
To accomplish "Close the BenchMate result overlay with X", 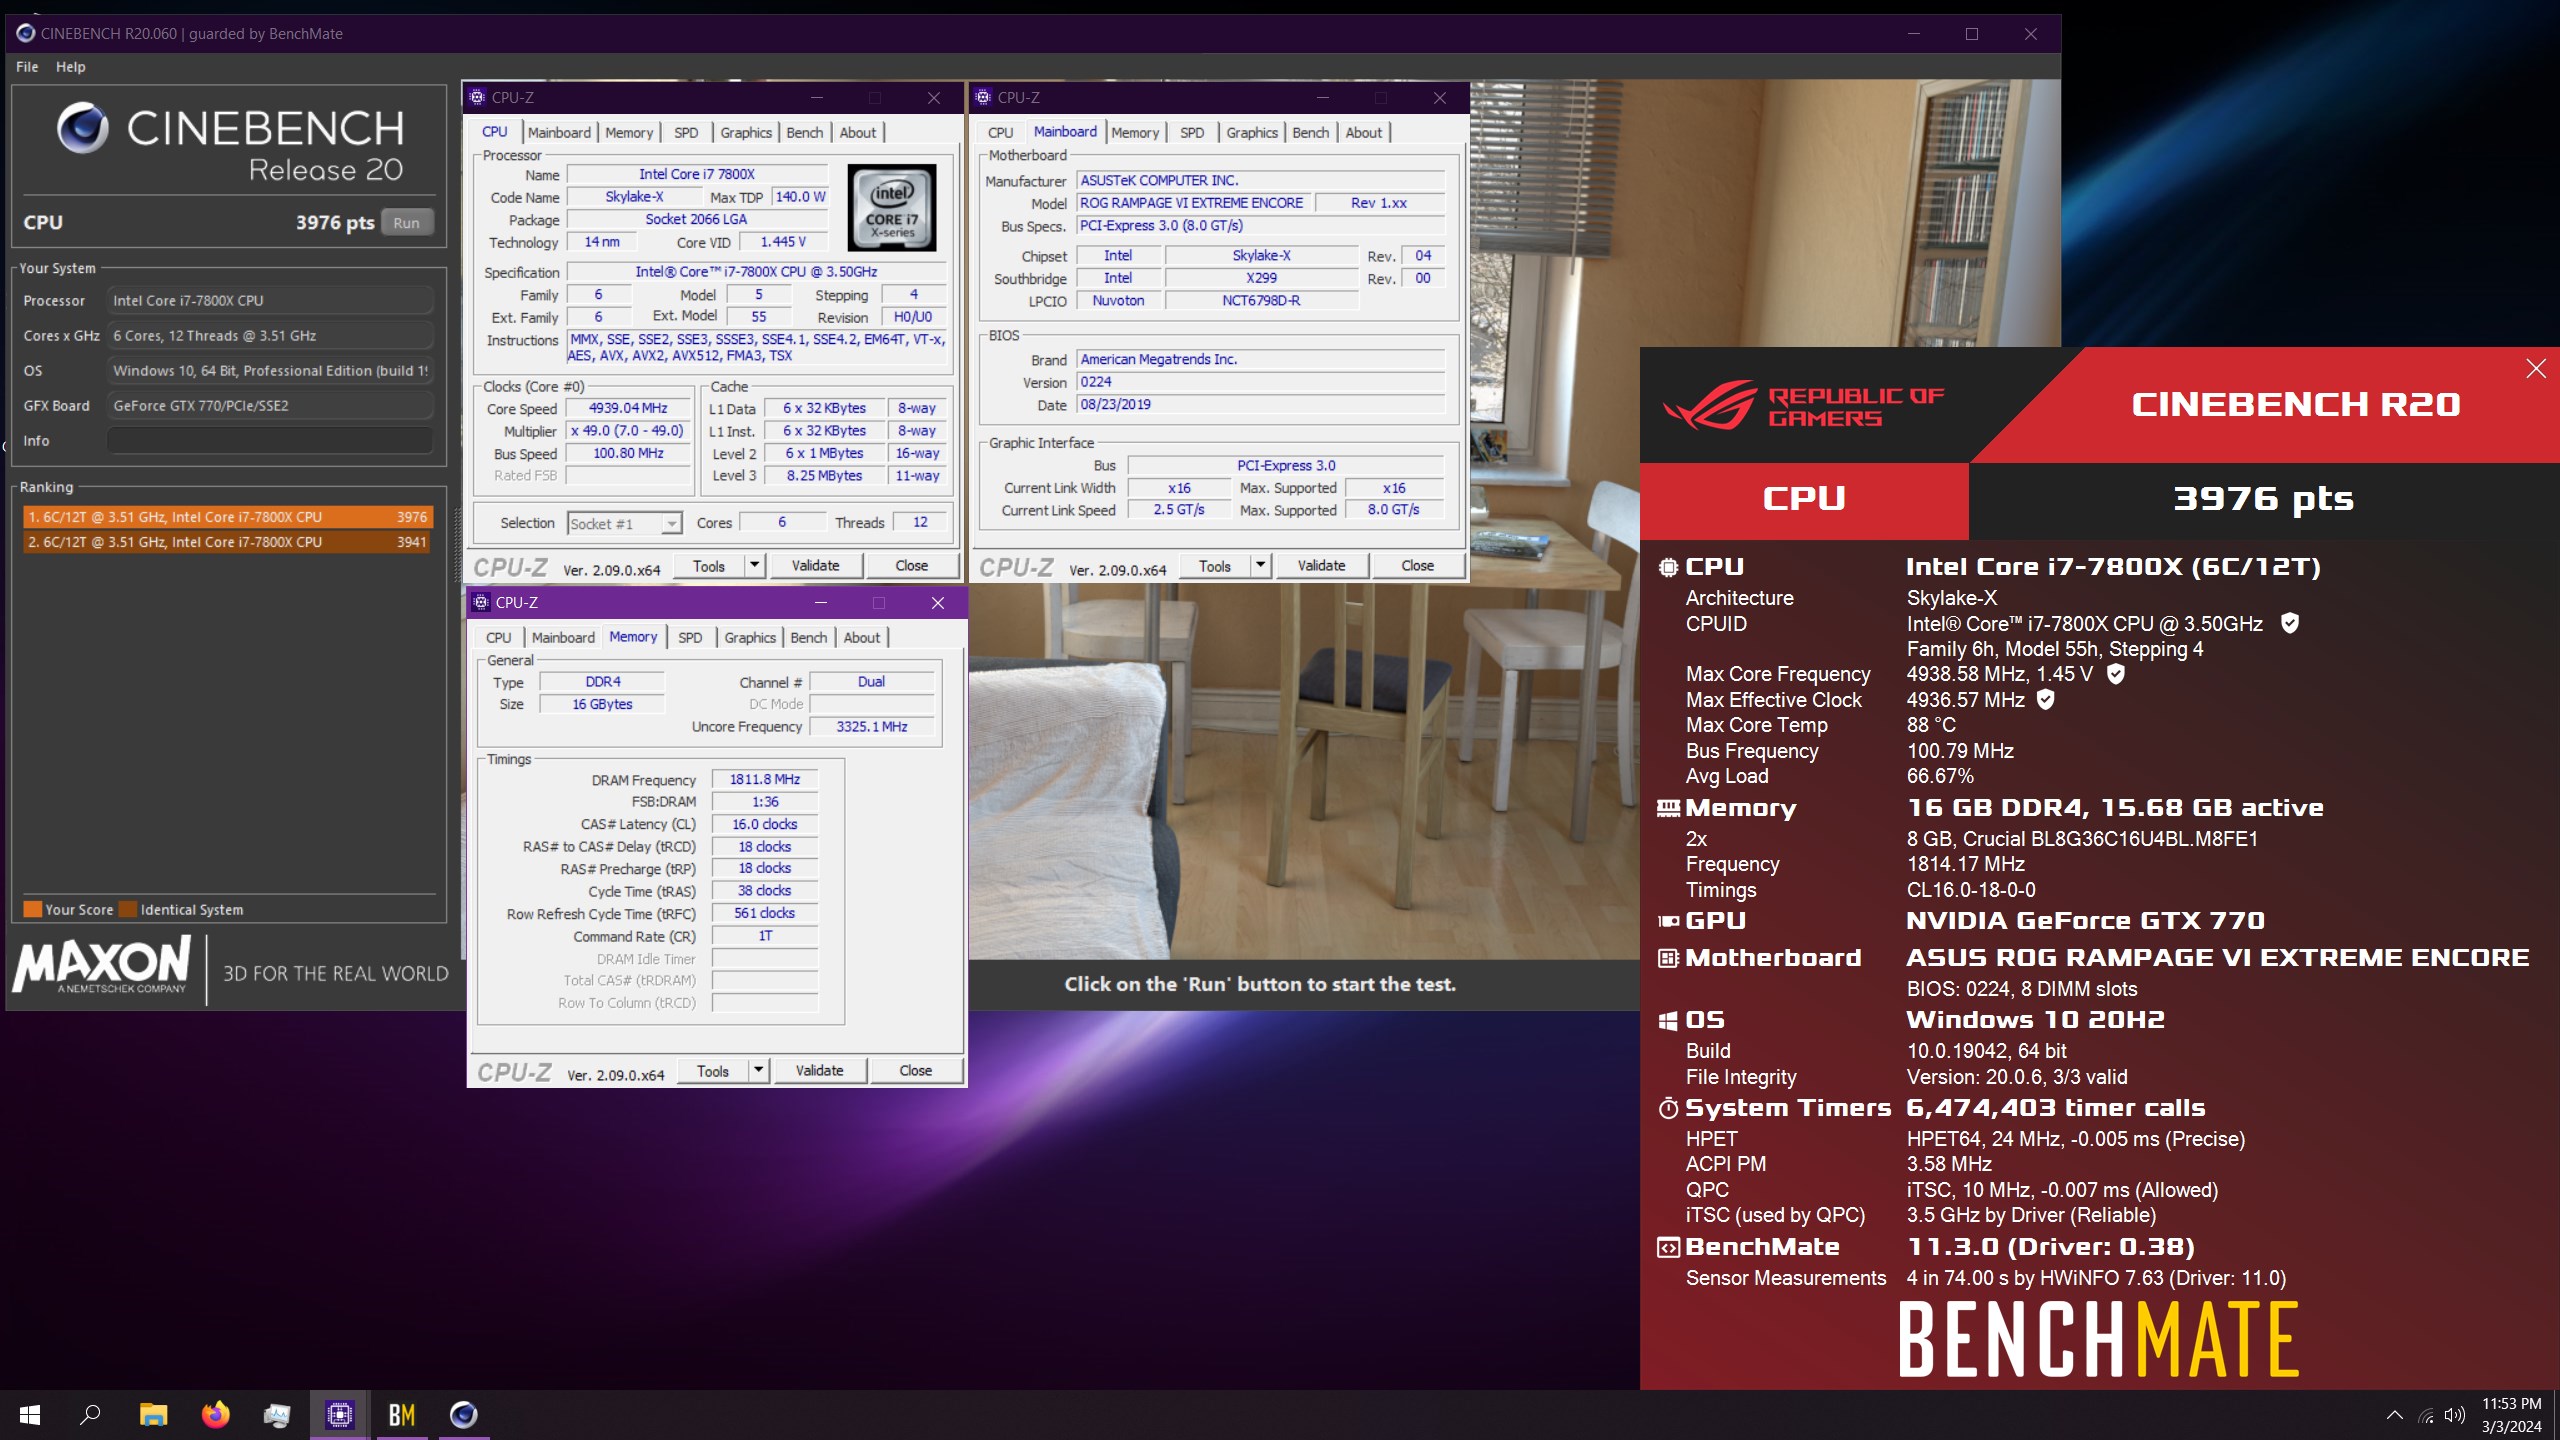I will click(2536, 369).
